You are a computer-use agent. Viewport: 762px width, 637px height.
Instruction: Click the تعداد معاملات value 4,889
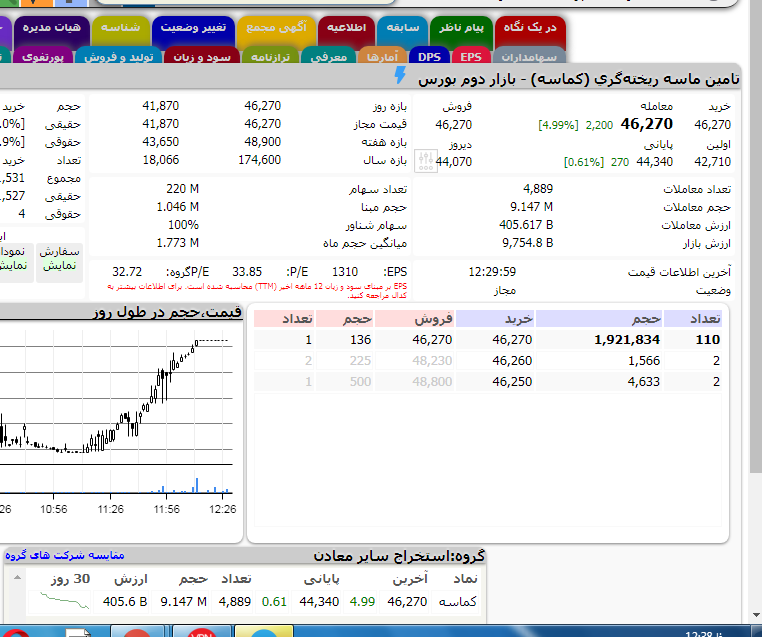(x=538, y=189)
